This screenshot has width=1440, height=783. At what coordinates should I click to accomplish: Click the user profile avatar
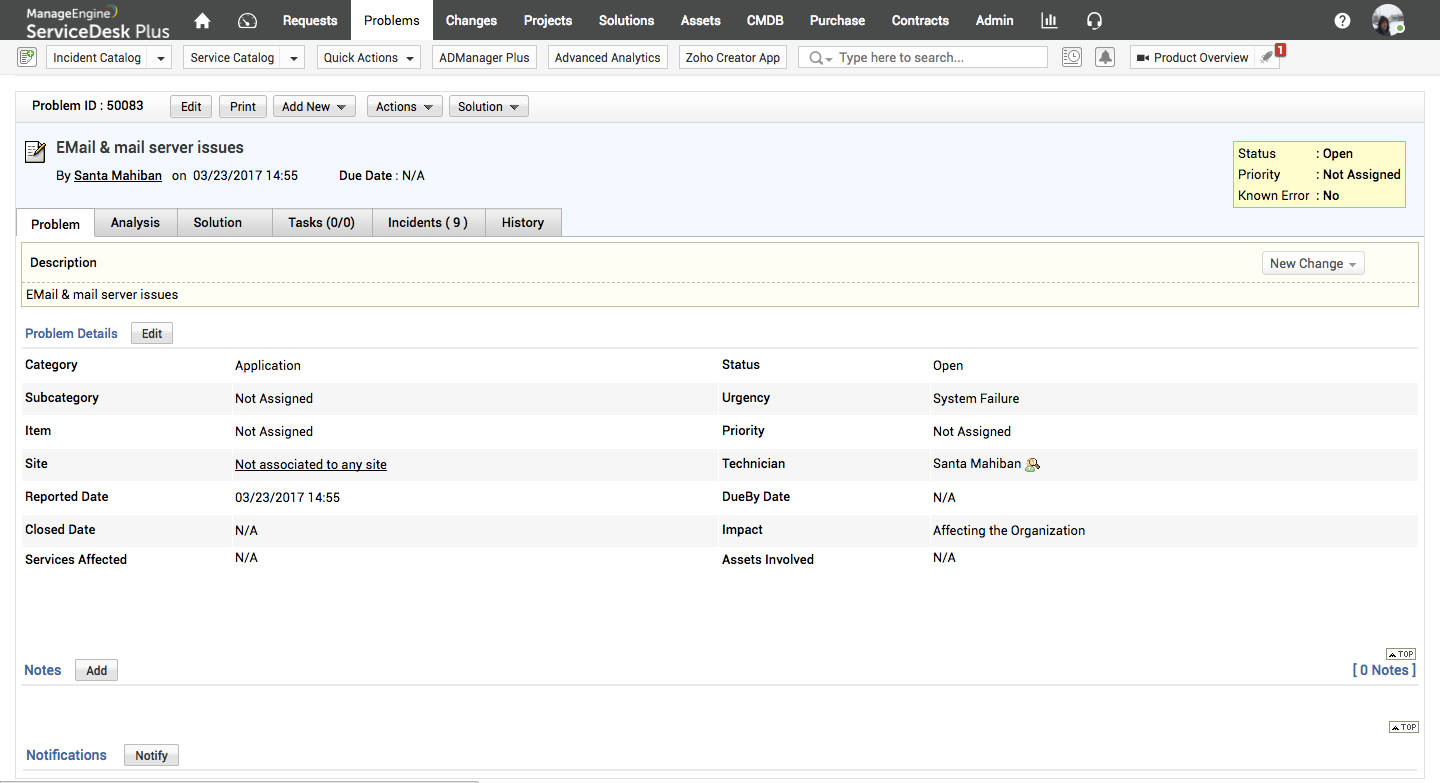[x=1387, y=21]
